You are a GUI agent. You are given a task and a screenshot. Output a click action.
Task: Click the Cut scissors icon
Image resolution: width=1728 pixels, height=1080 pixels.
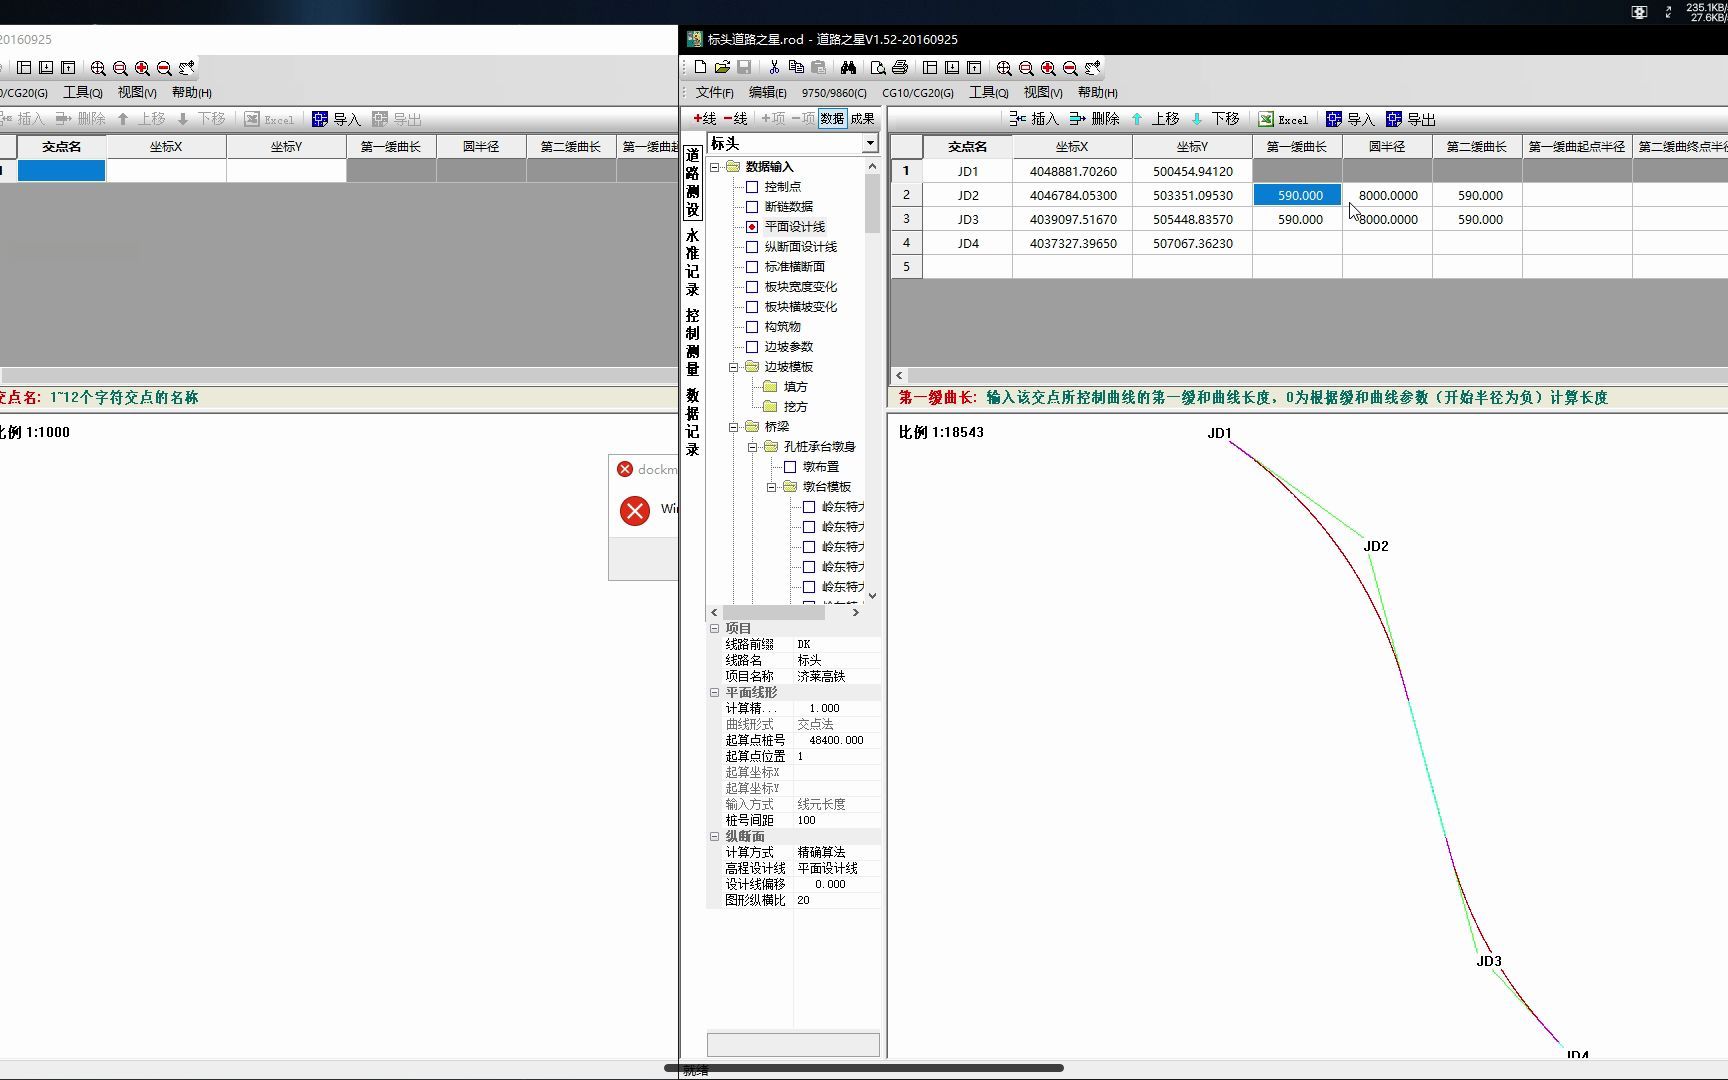774,67
